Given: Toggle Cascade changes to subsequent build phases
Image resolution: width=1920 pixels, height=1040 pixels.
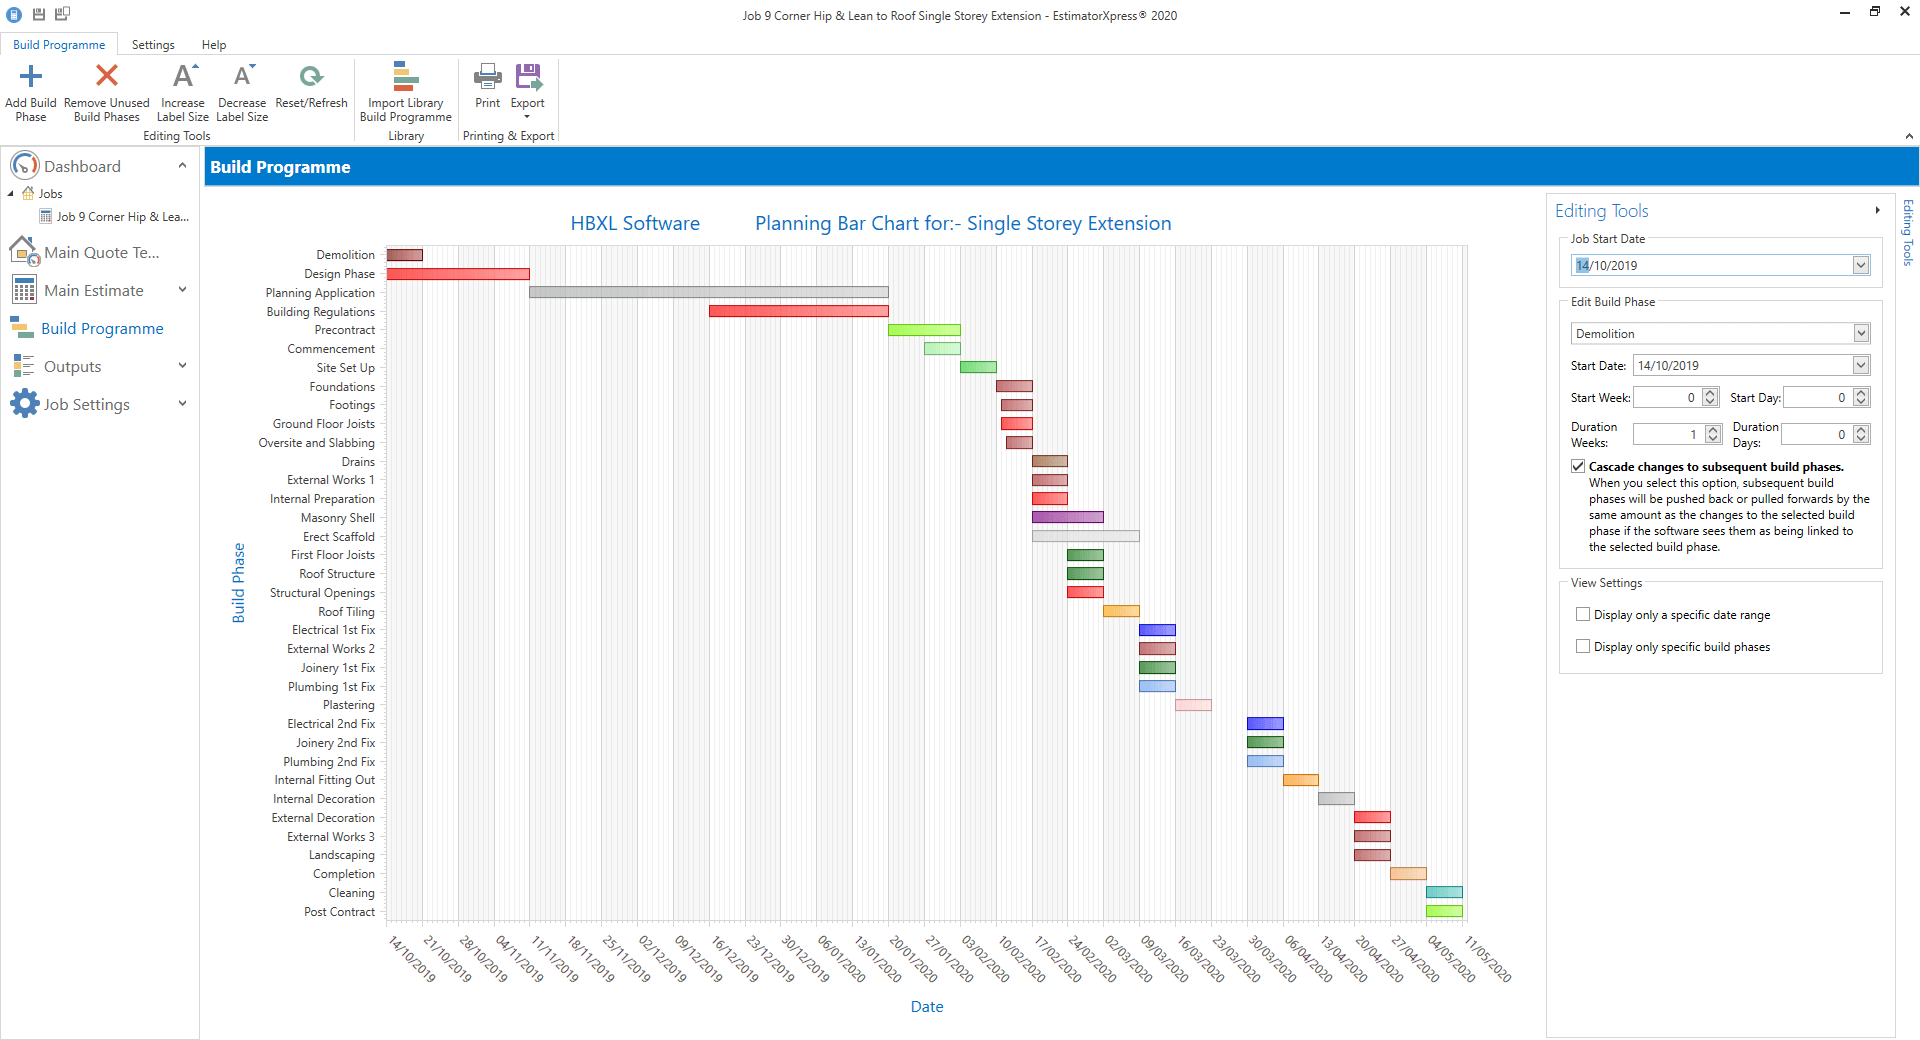Looking at the screenshot, I should point(1579,466).
